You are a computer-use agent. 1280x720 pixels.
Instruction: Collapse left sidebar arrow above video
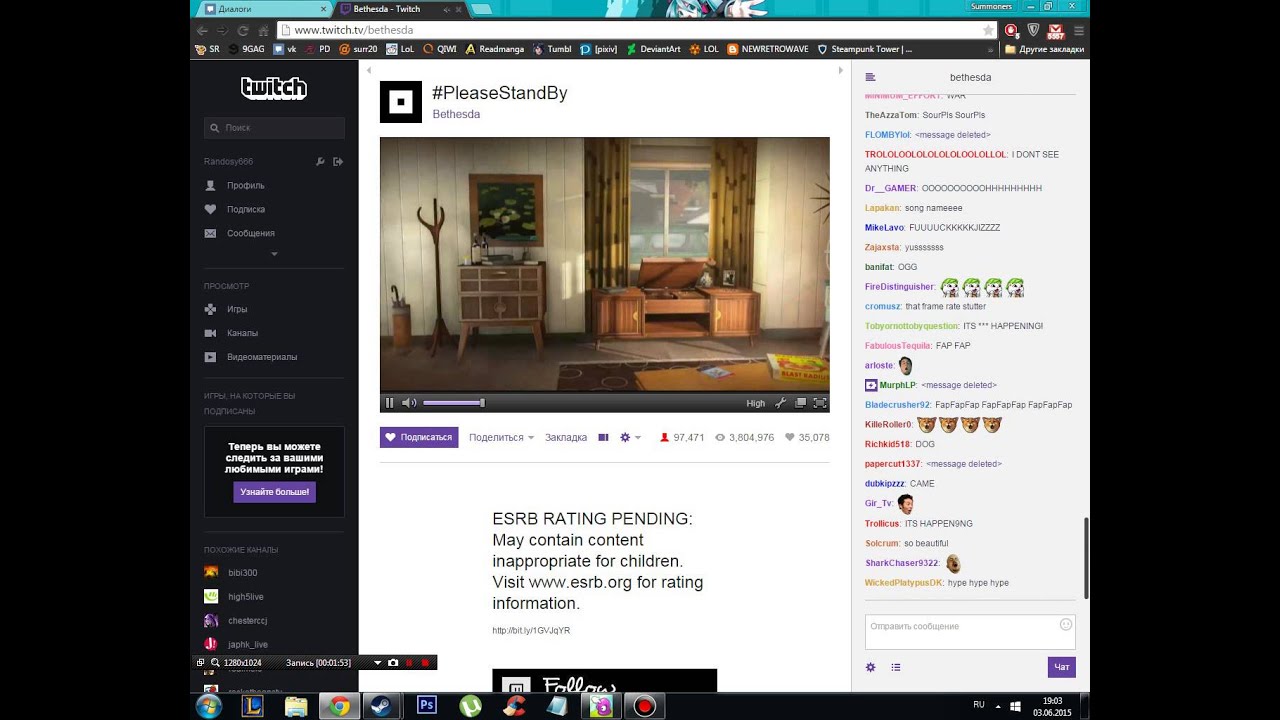(368, 70)
